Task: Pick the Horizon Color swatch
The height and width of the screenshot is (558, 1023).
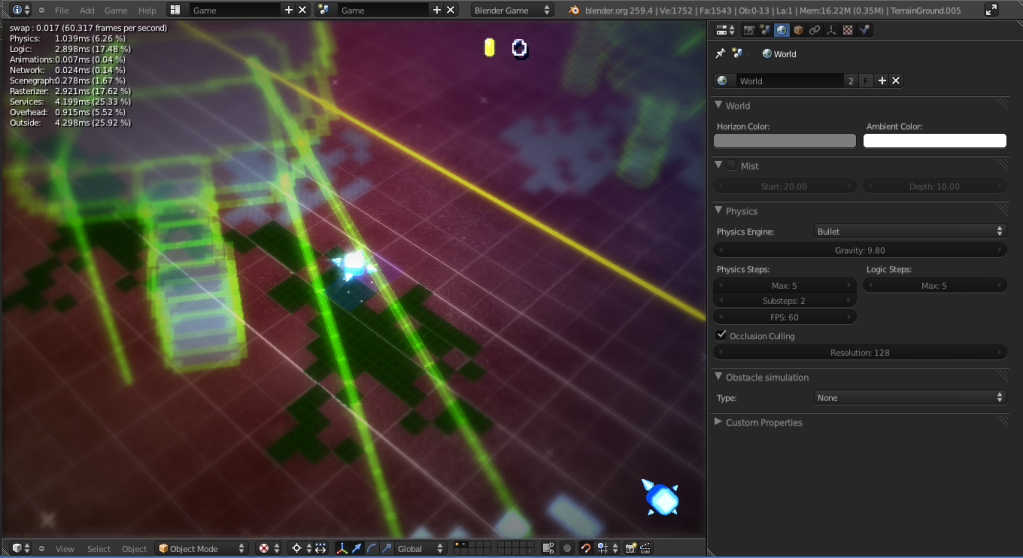Action: click(x=785, y=140)
